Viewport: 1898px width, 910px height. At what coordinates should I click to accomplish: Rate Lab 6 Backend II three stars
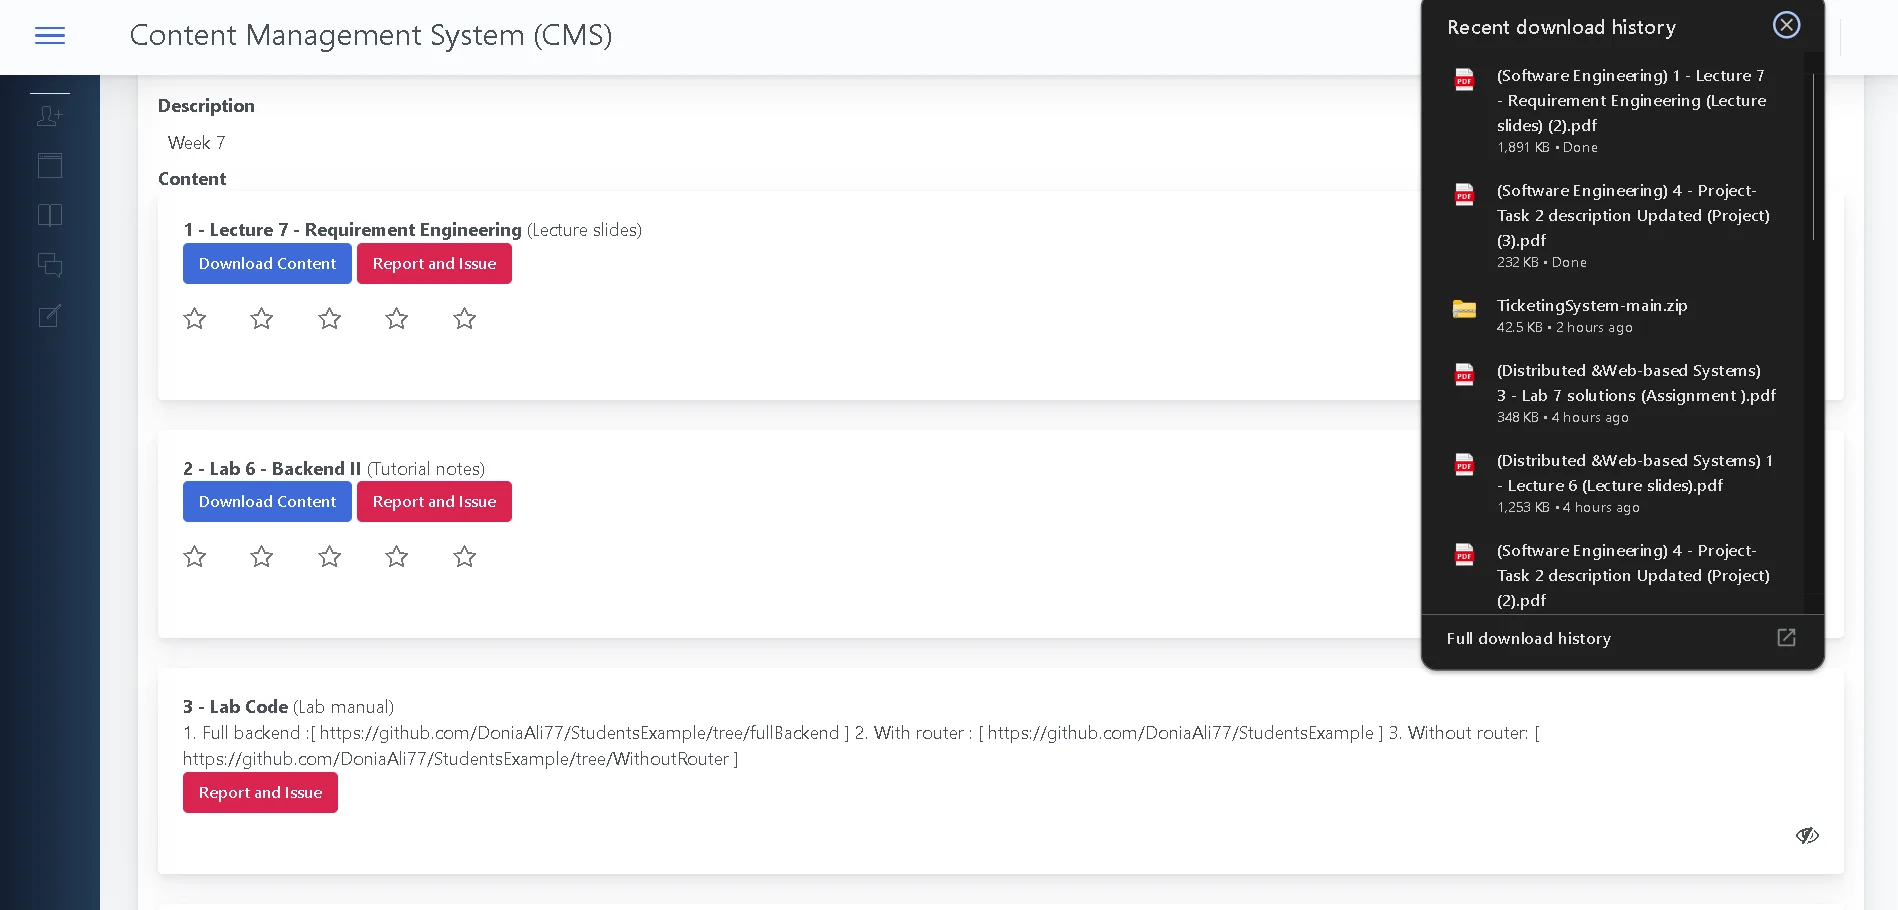point(329,557)
